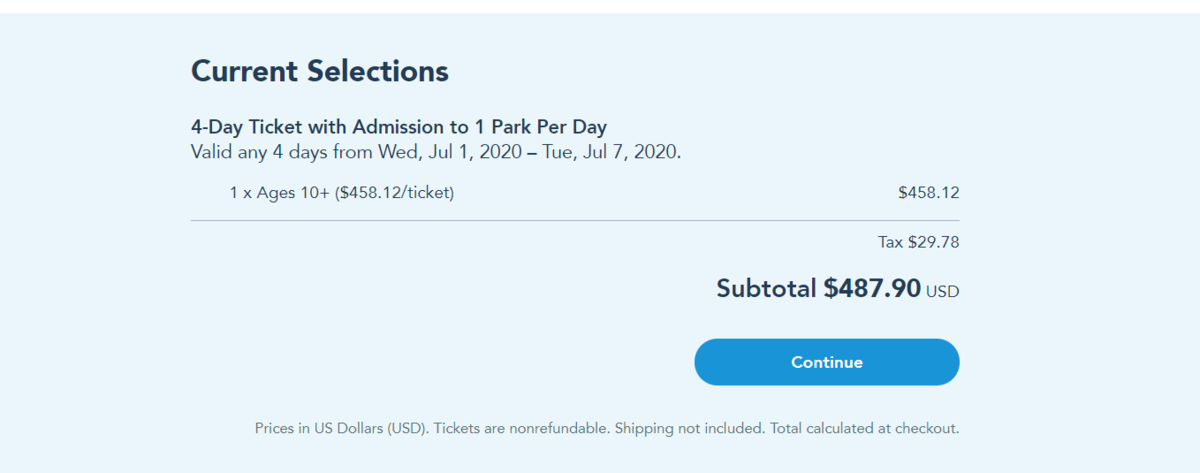
Task: Click the Tax $29.78 amount
Action: click(918, 242)
